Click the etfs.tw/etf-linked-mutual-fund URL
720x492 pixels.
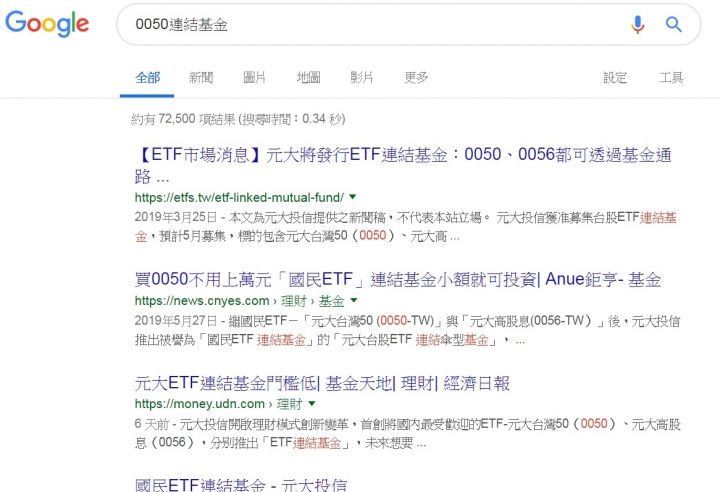click(x=239, y=198)
